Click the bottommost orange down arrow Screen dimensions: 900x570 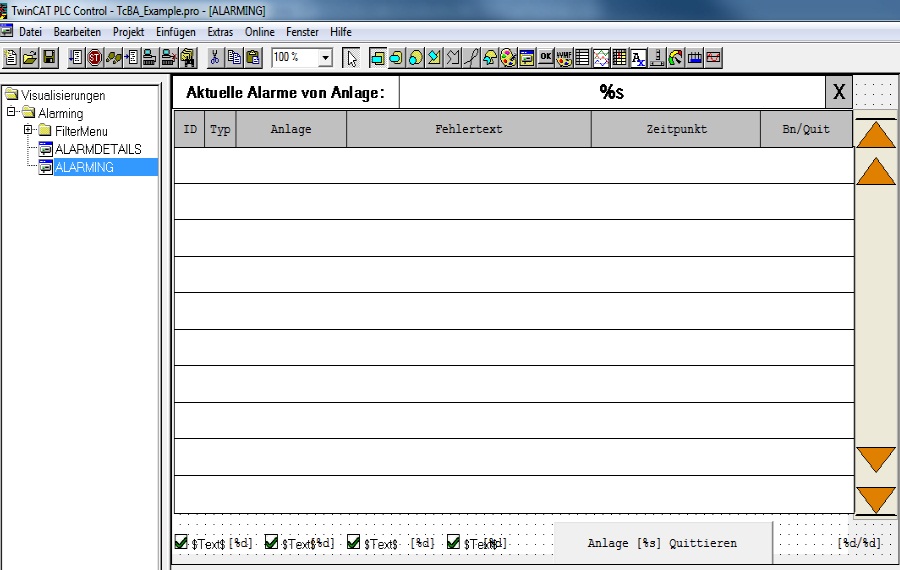tap(876, 500)
